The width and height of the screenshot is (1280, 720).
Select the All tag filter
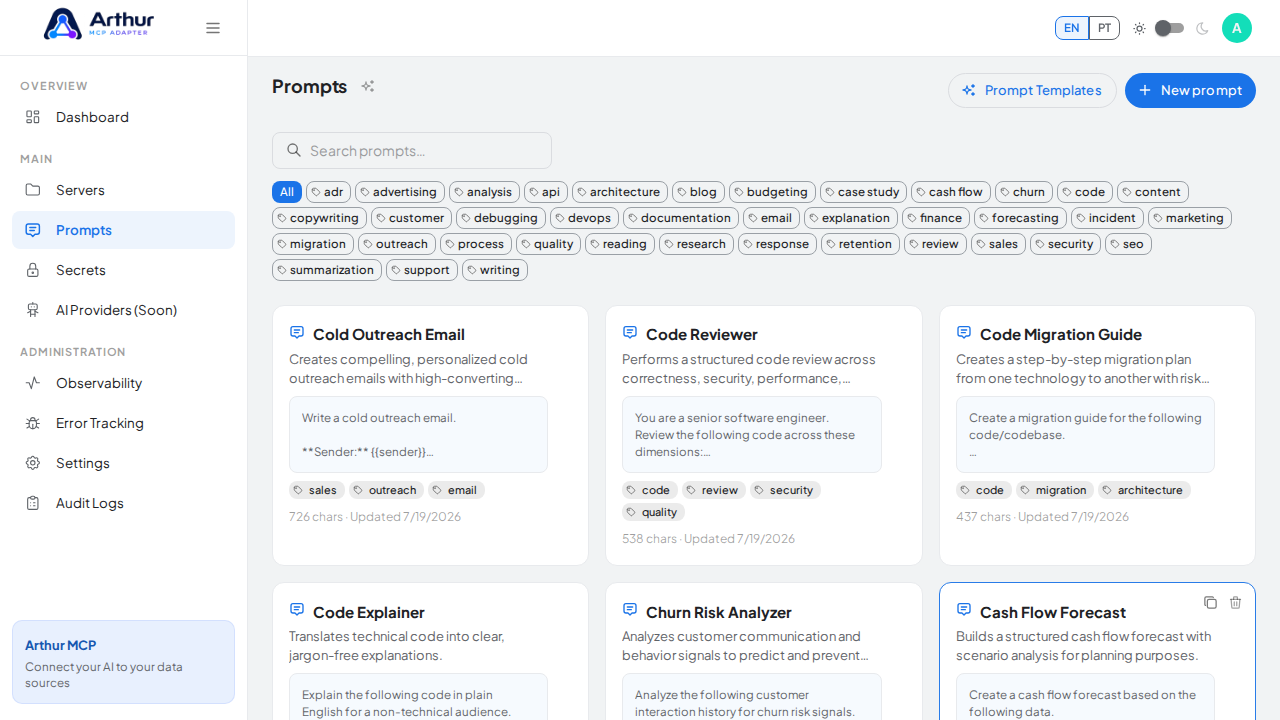pyautogui.click(x=287, y=192)
